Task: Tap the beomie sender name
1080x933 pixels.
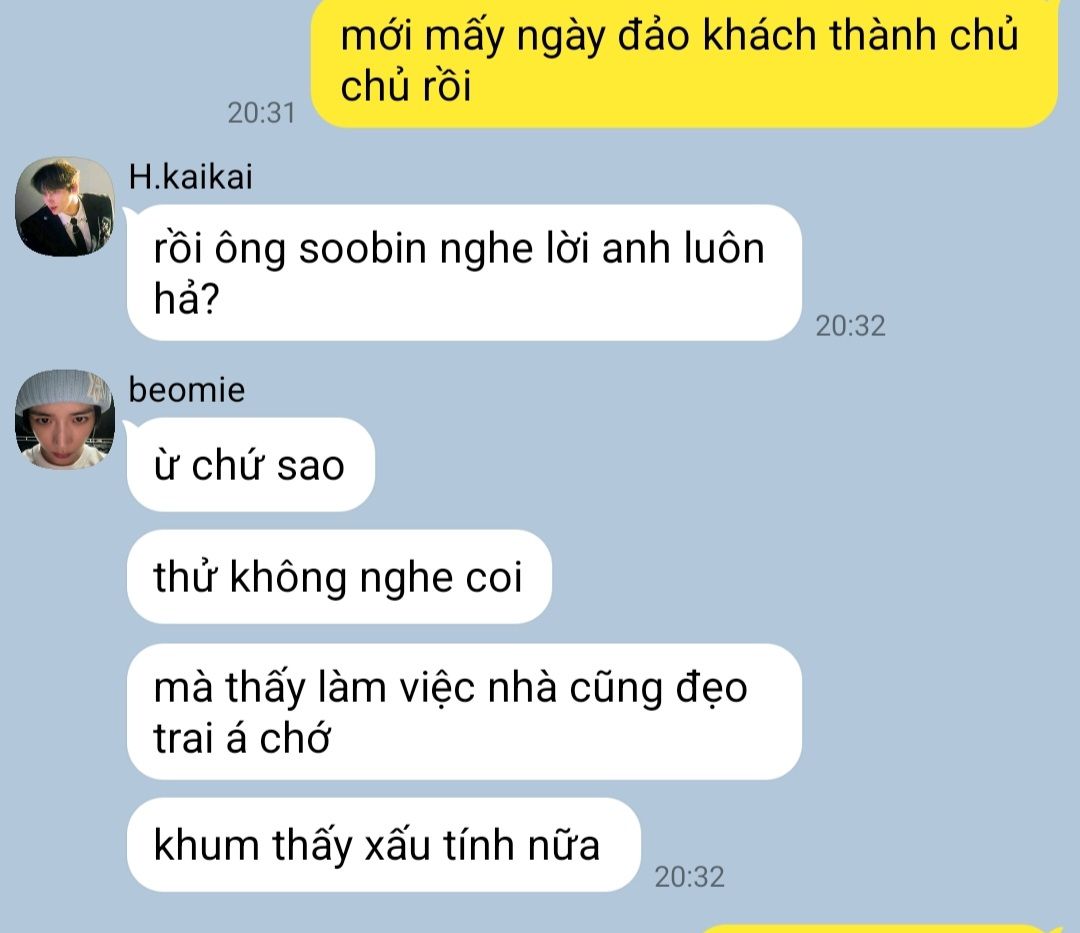Action: [x=187, y=390]
